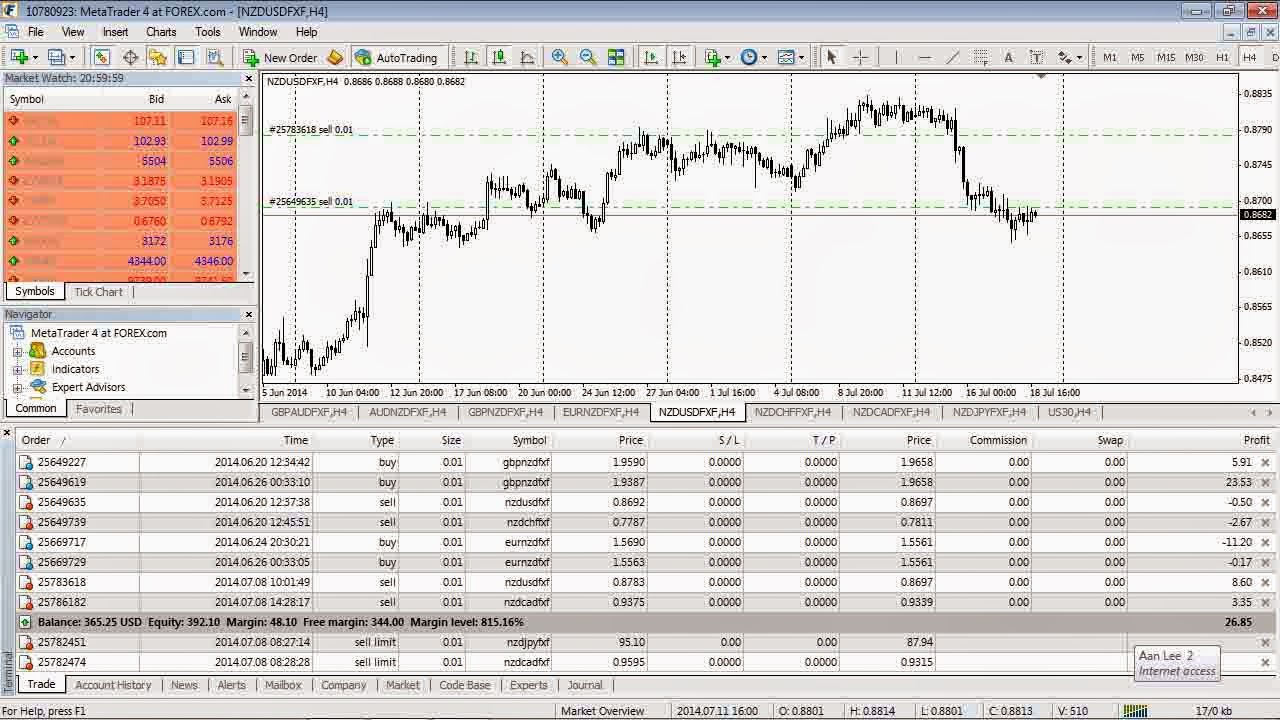The height and width of the screenshot is (720, 1280).
Task: Select the Text Label tool
Action: point(1036,57)
